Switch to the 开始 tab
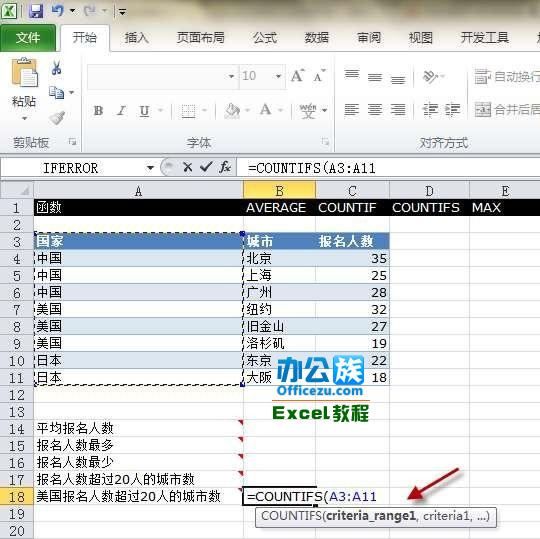Viewport: 540px width, 539px height. (85, 38)
